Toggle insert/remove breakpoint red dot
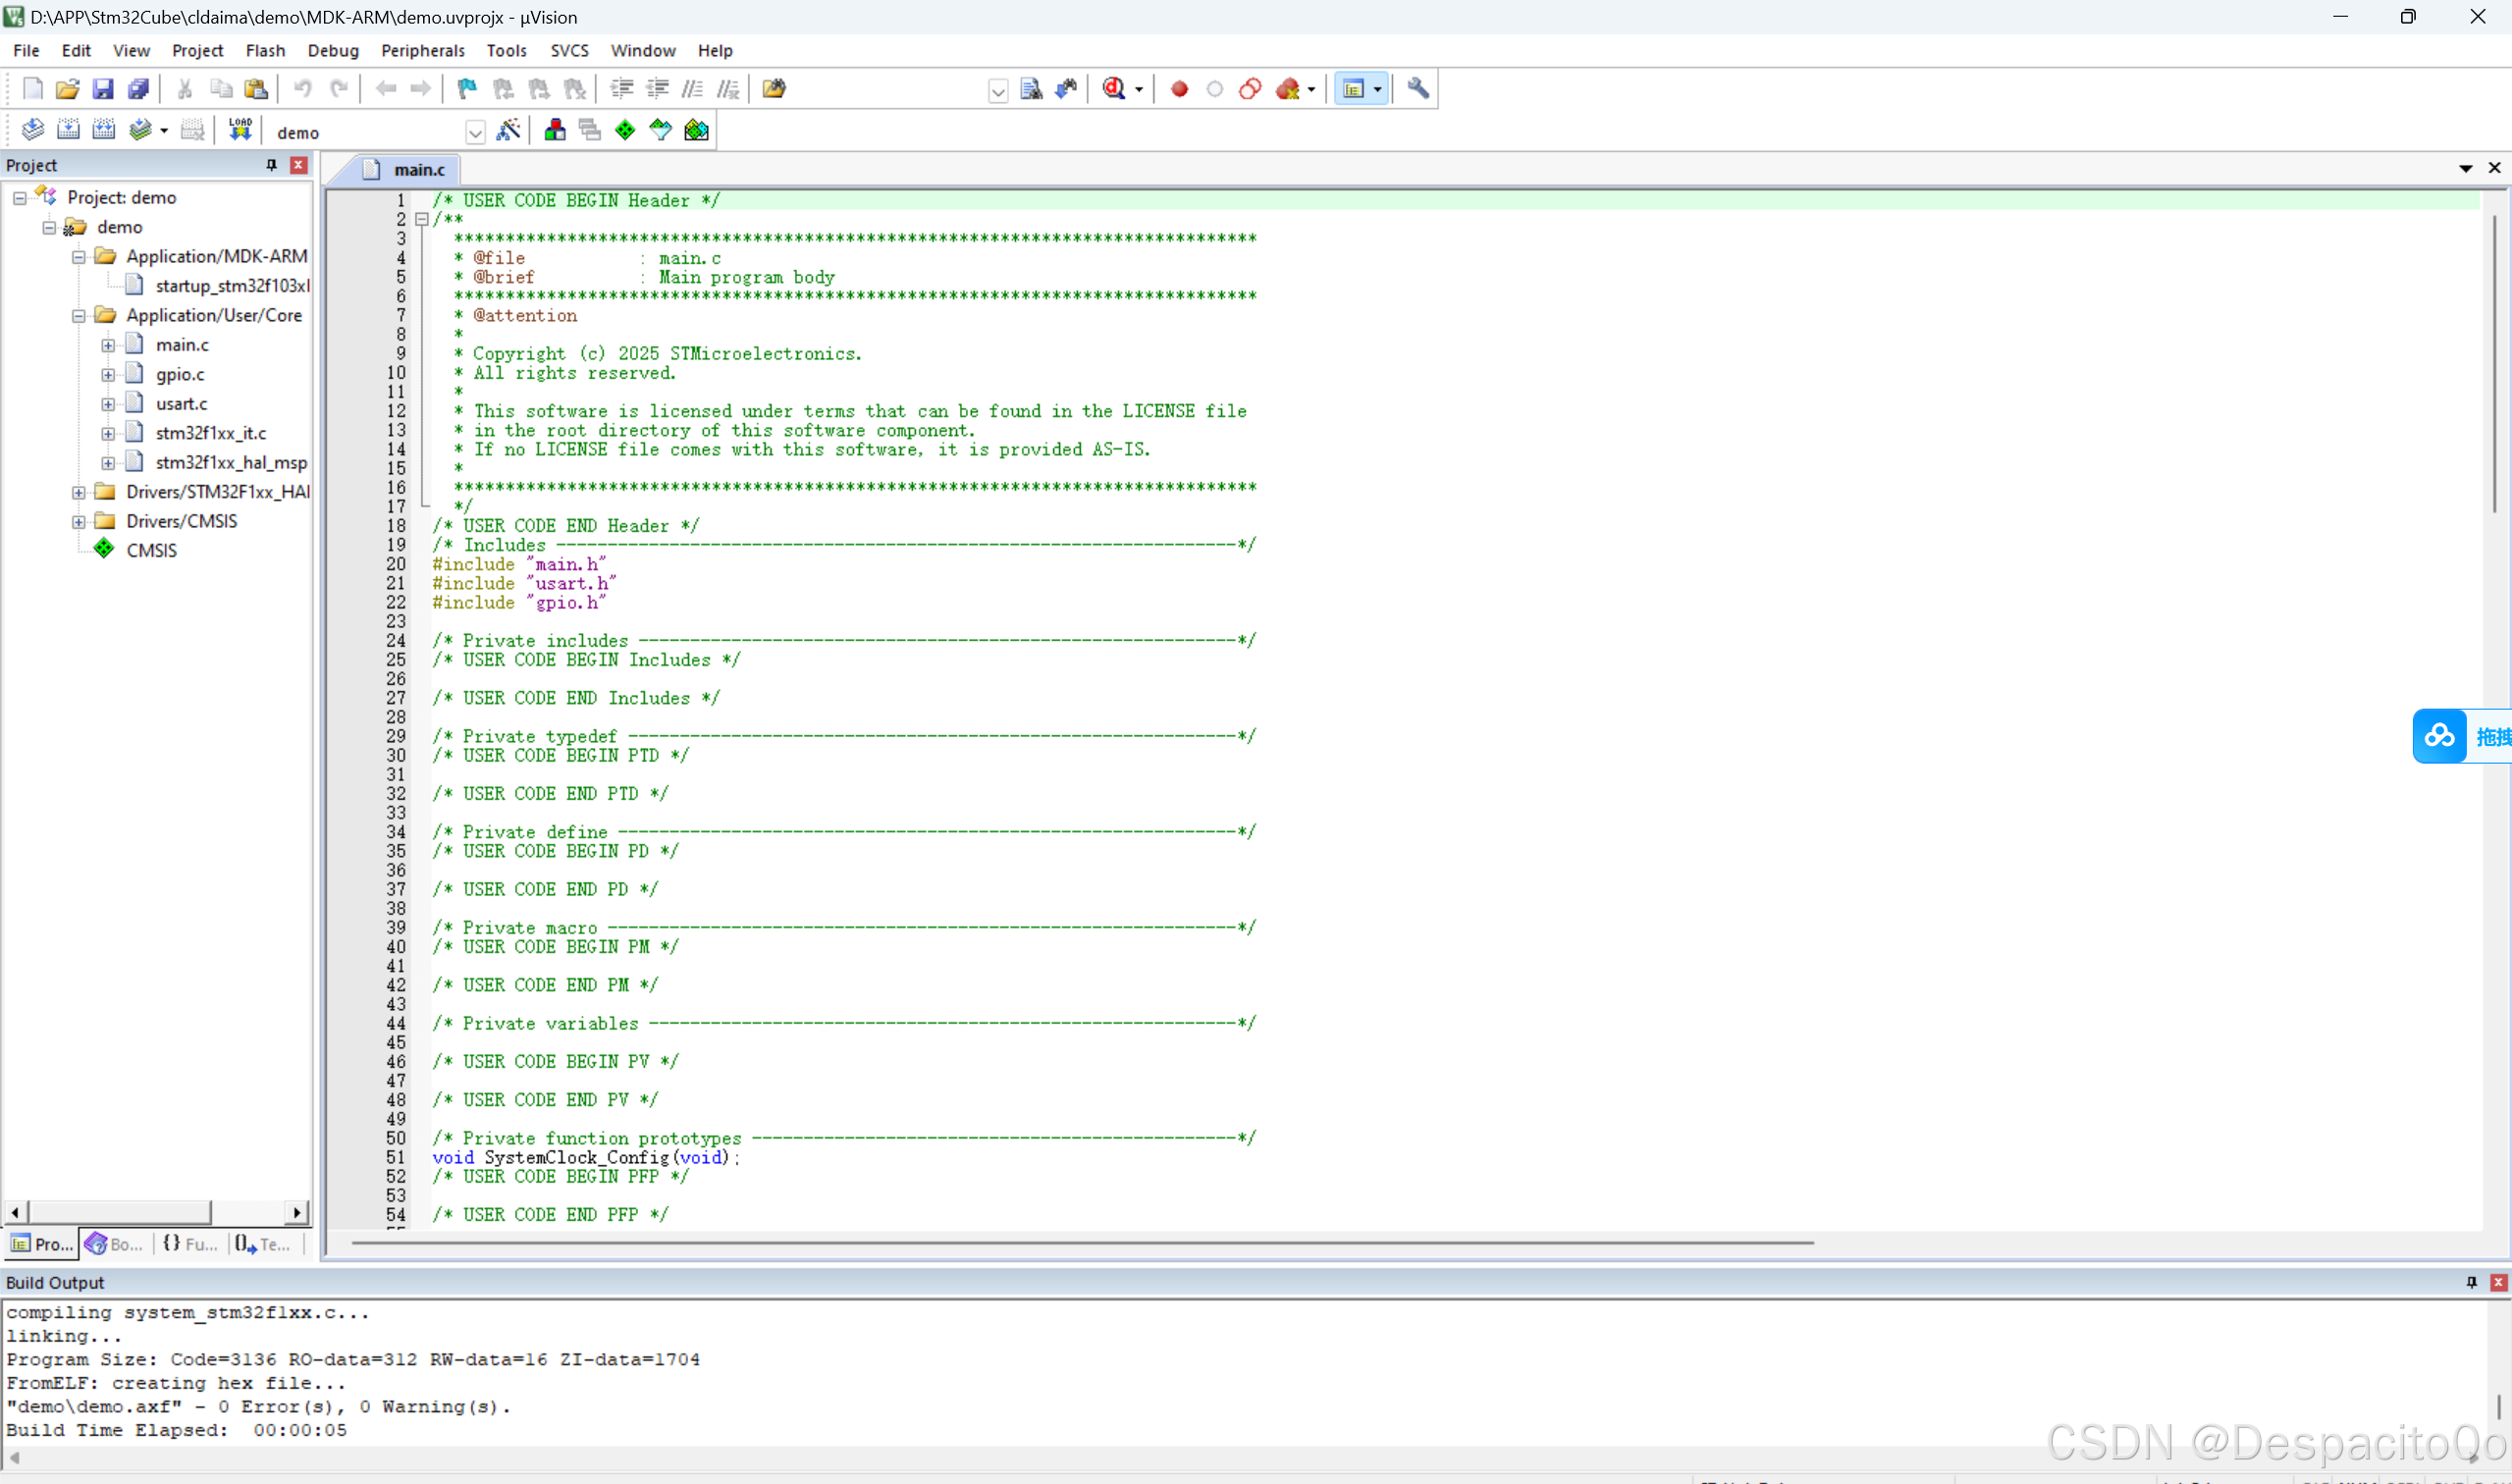The image size is (2512, 1484). 1179,89
